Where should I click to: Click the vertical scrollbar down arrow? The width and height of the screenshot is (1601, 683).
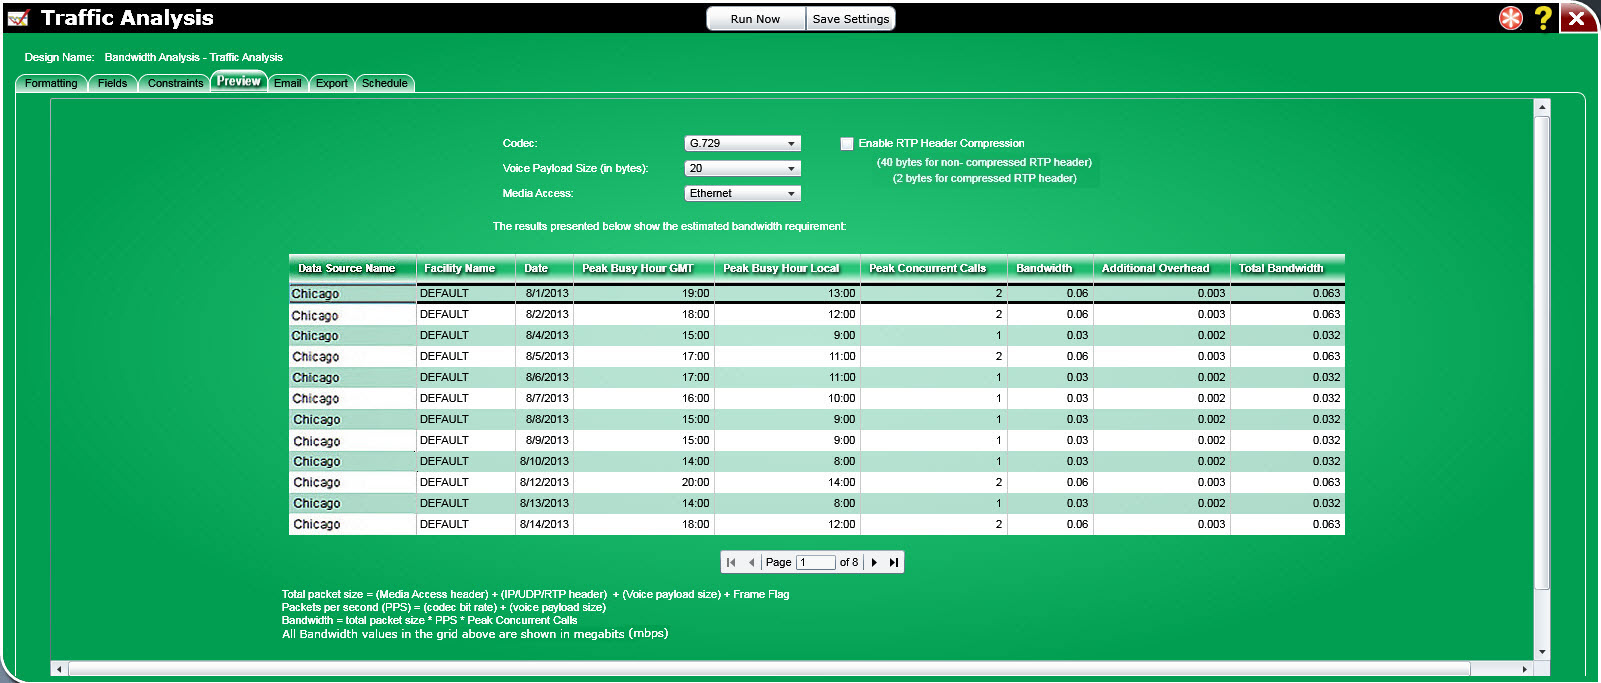[x=1542, y=652]
